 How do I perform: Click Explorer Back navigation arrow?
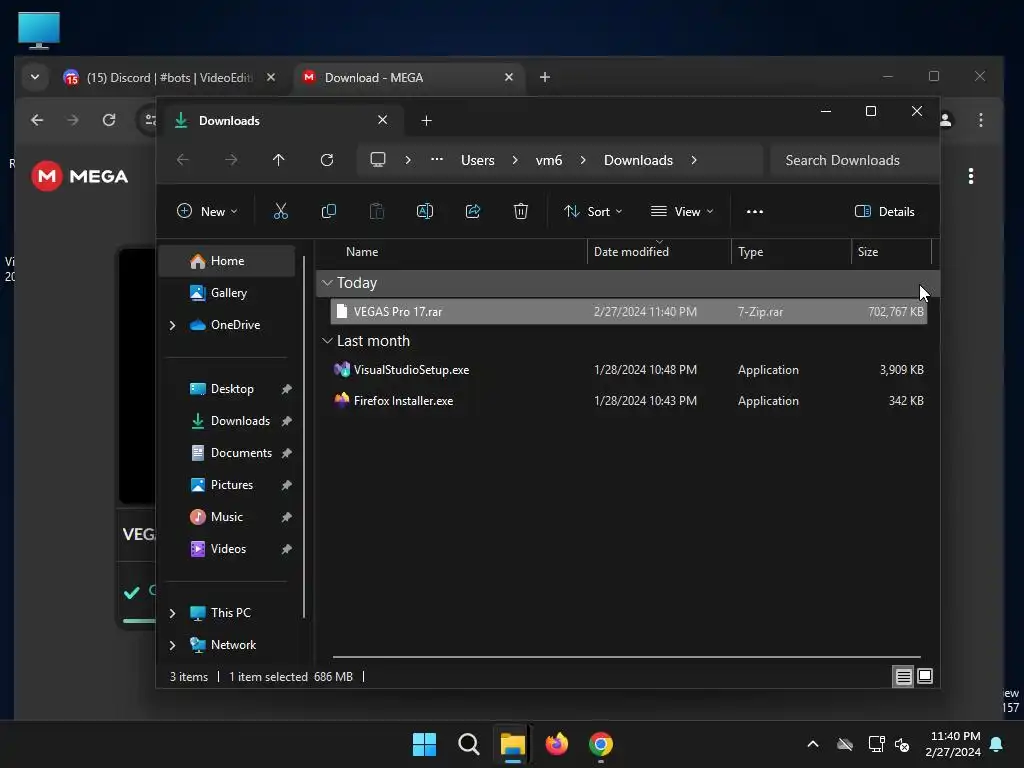(x=183, y=160)
